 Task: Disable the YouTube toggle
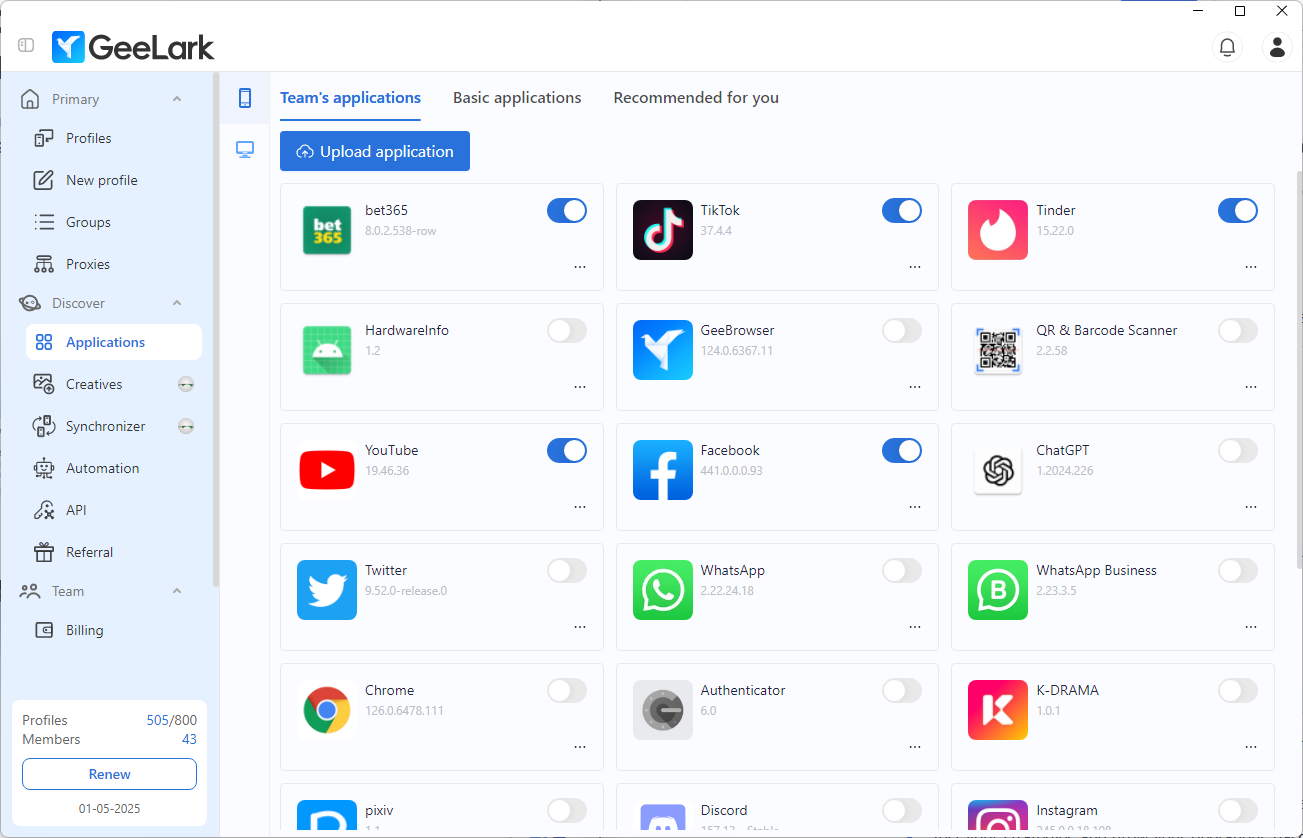click(567, 450)
